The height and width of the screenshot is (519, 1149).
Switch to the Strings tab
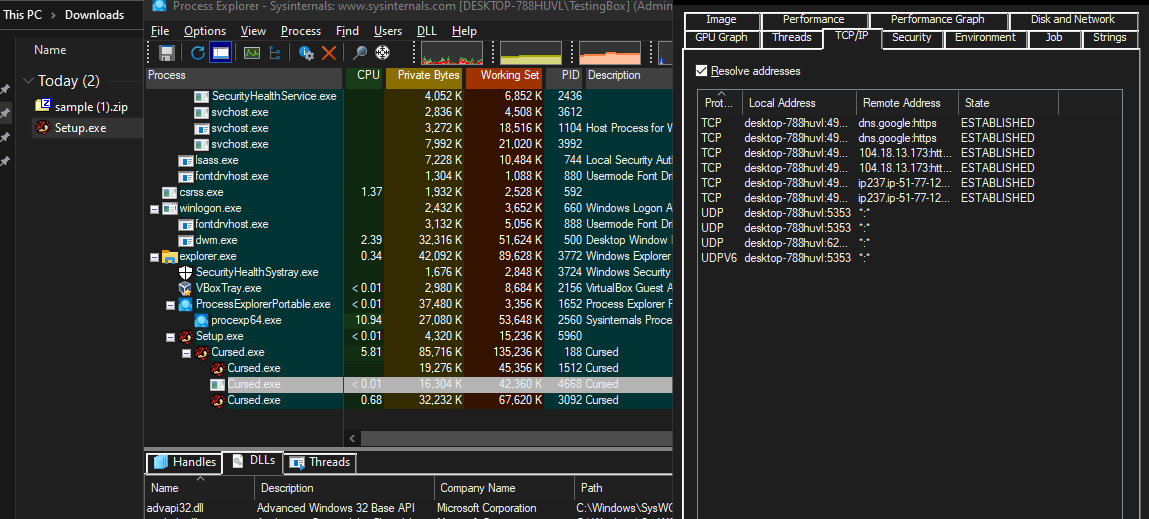tap(1109, 38)
